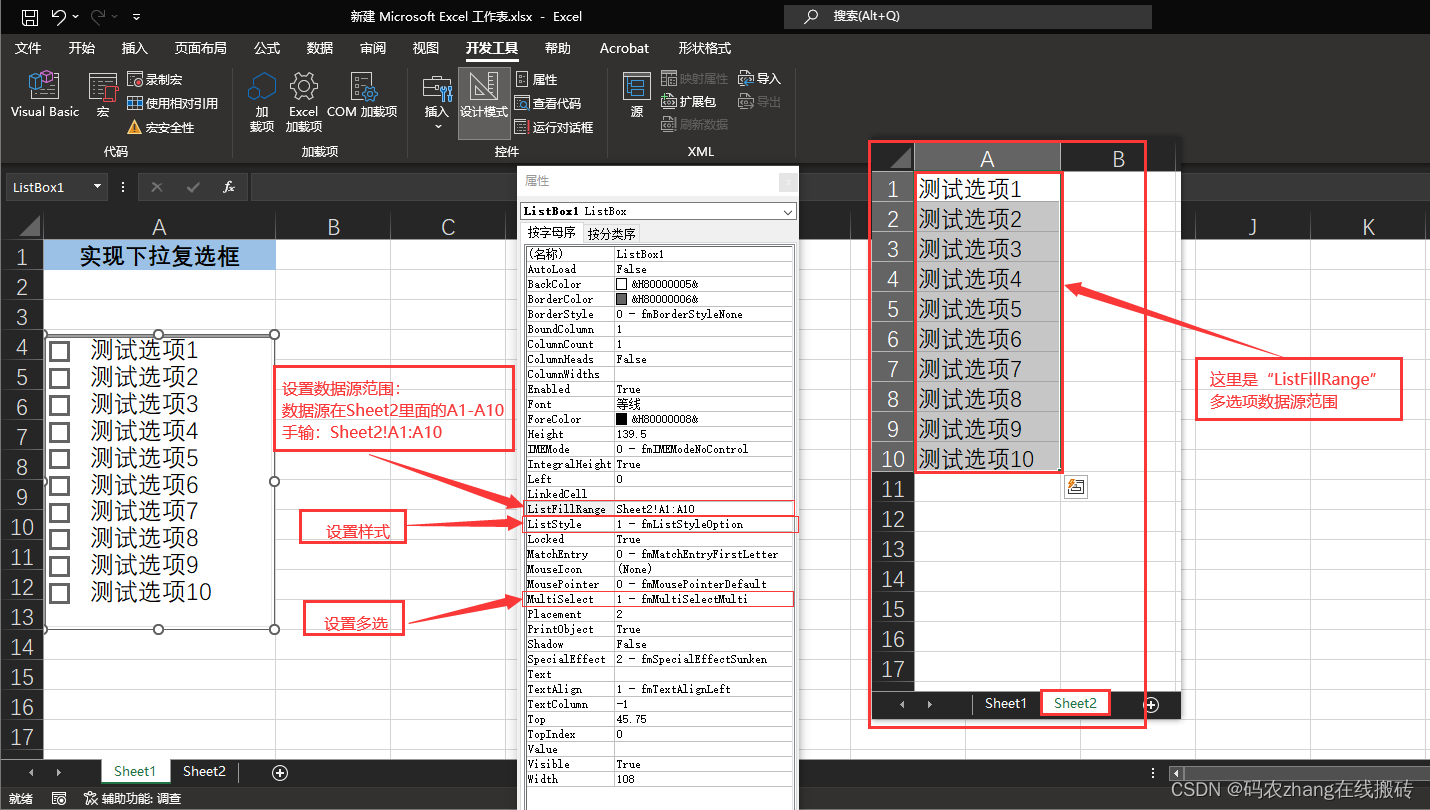Click the Save icon in title bar
The width and height of the screenshot is (1430, 810).
[30, 17]
